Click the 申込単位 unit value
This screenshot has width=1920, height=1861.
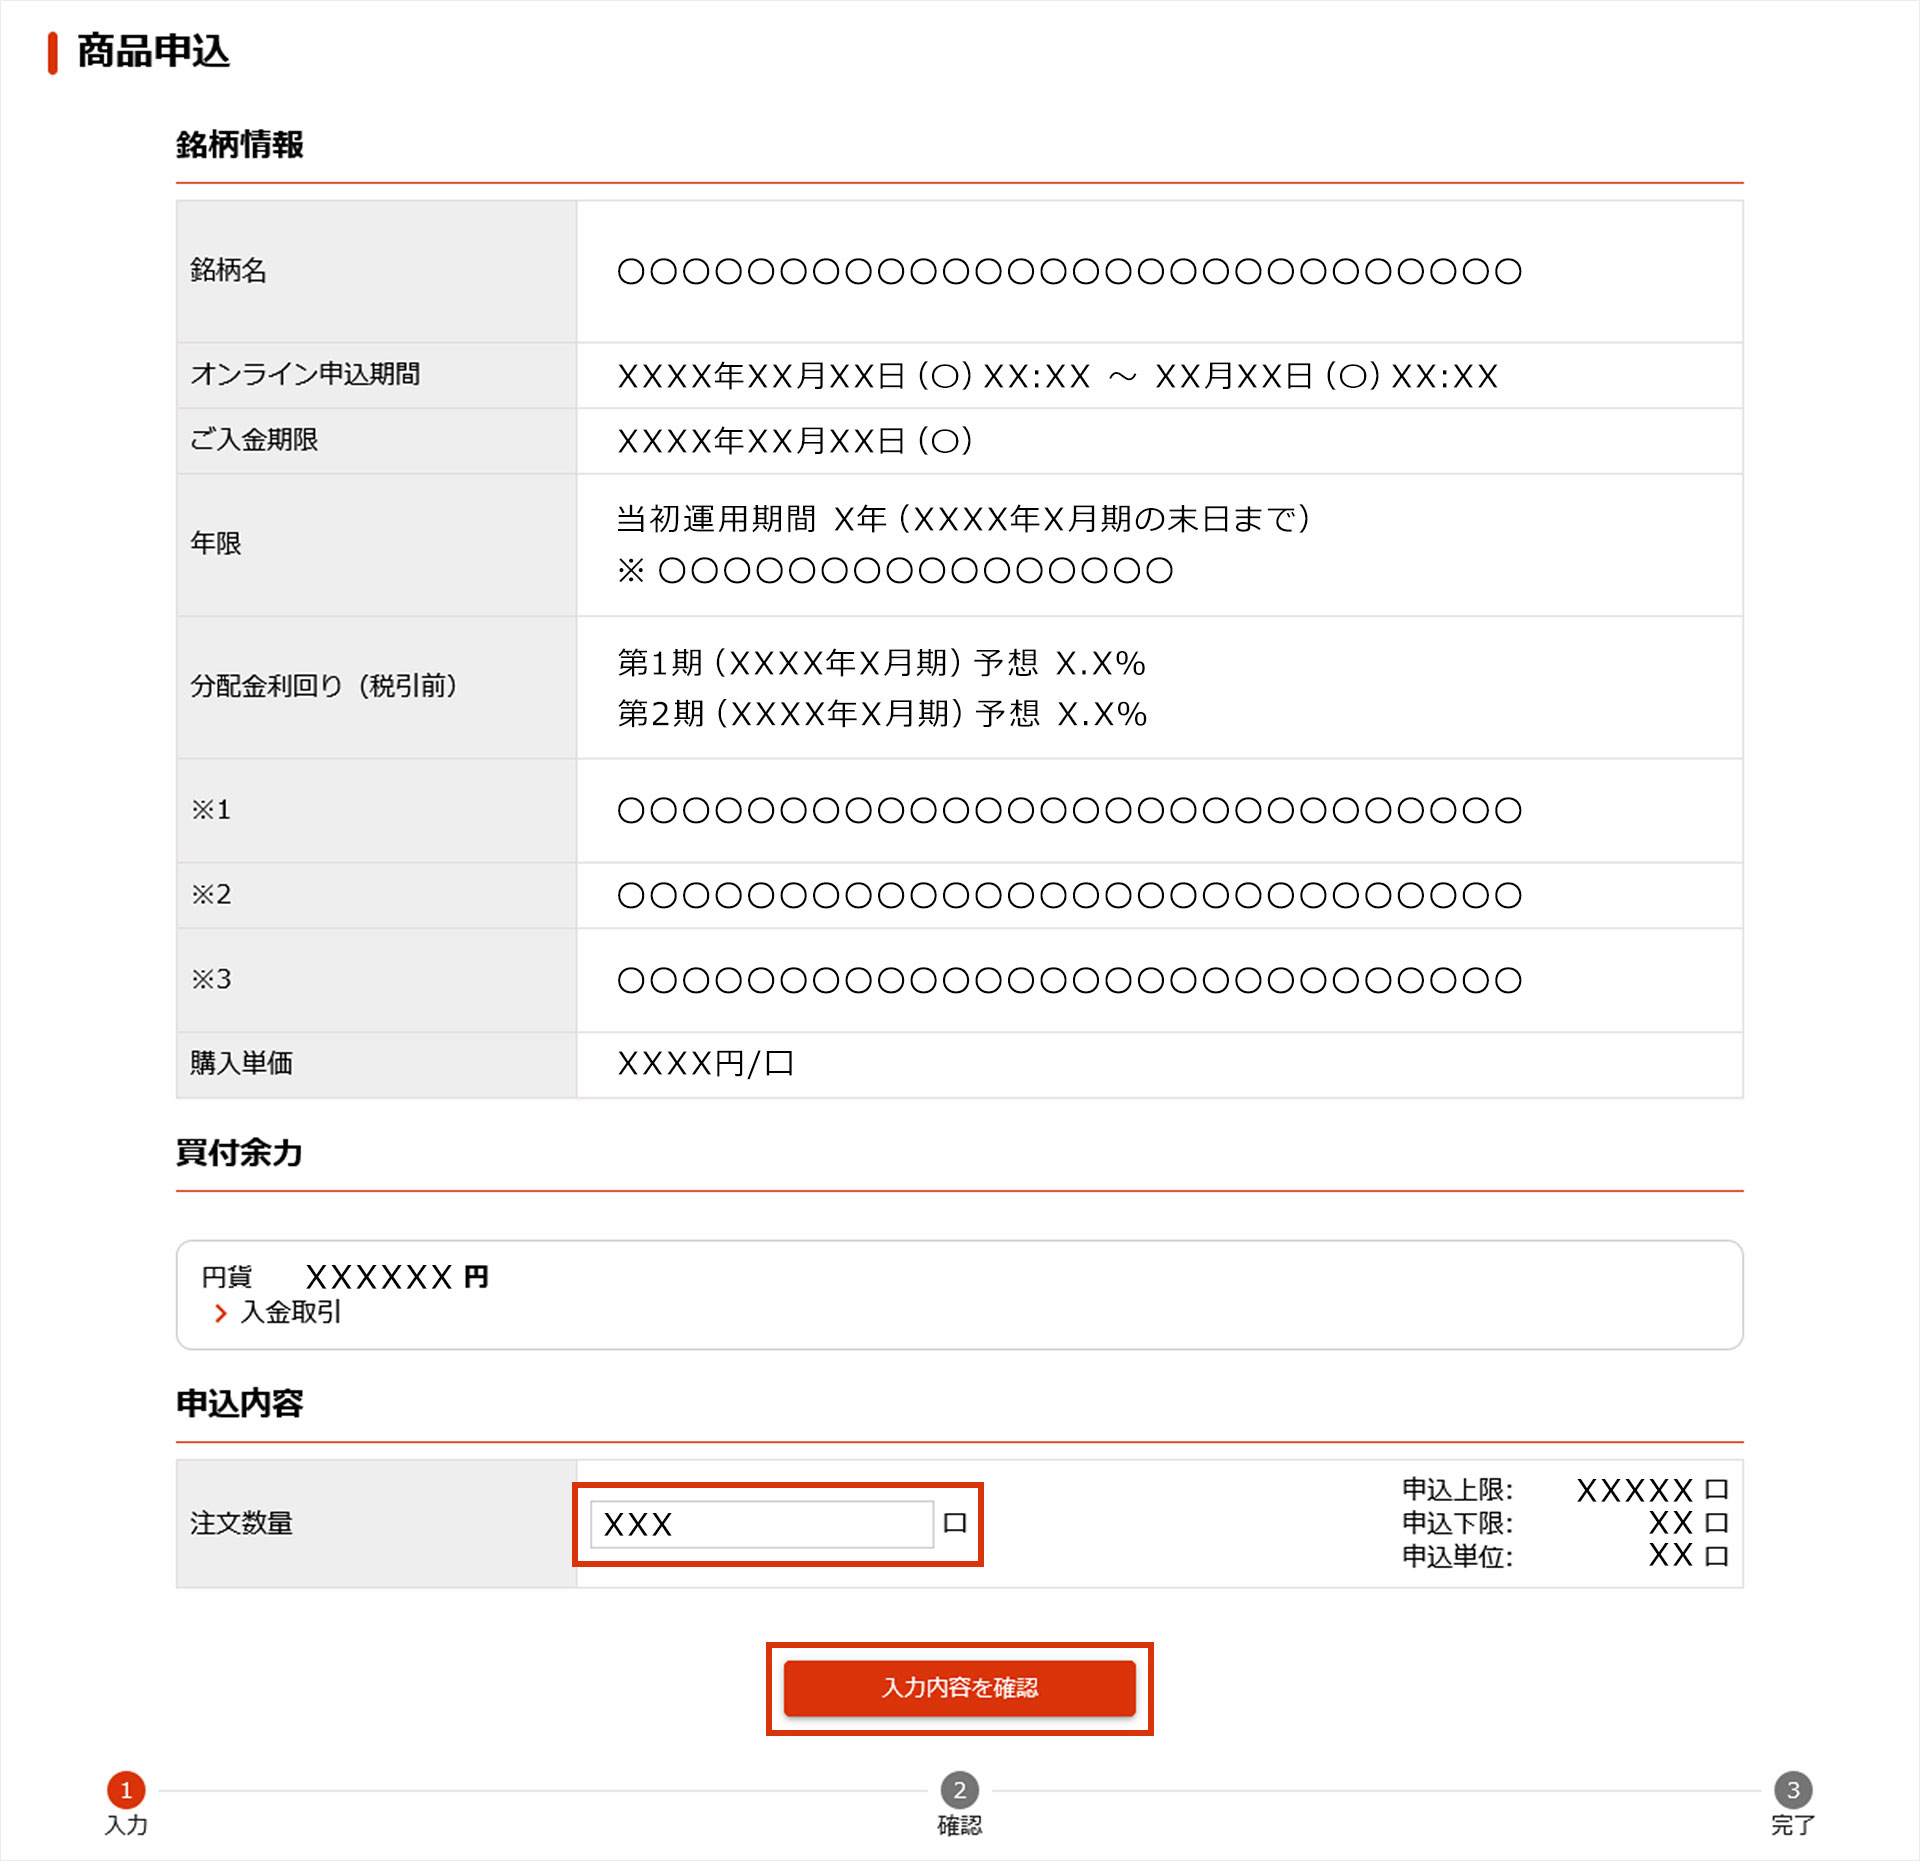(x=1687, y=1556)
